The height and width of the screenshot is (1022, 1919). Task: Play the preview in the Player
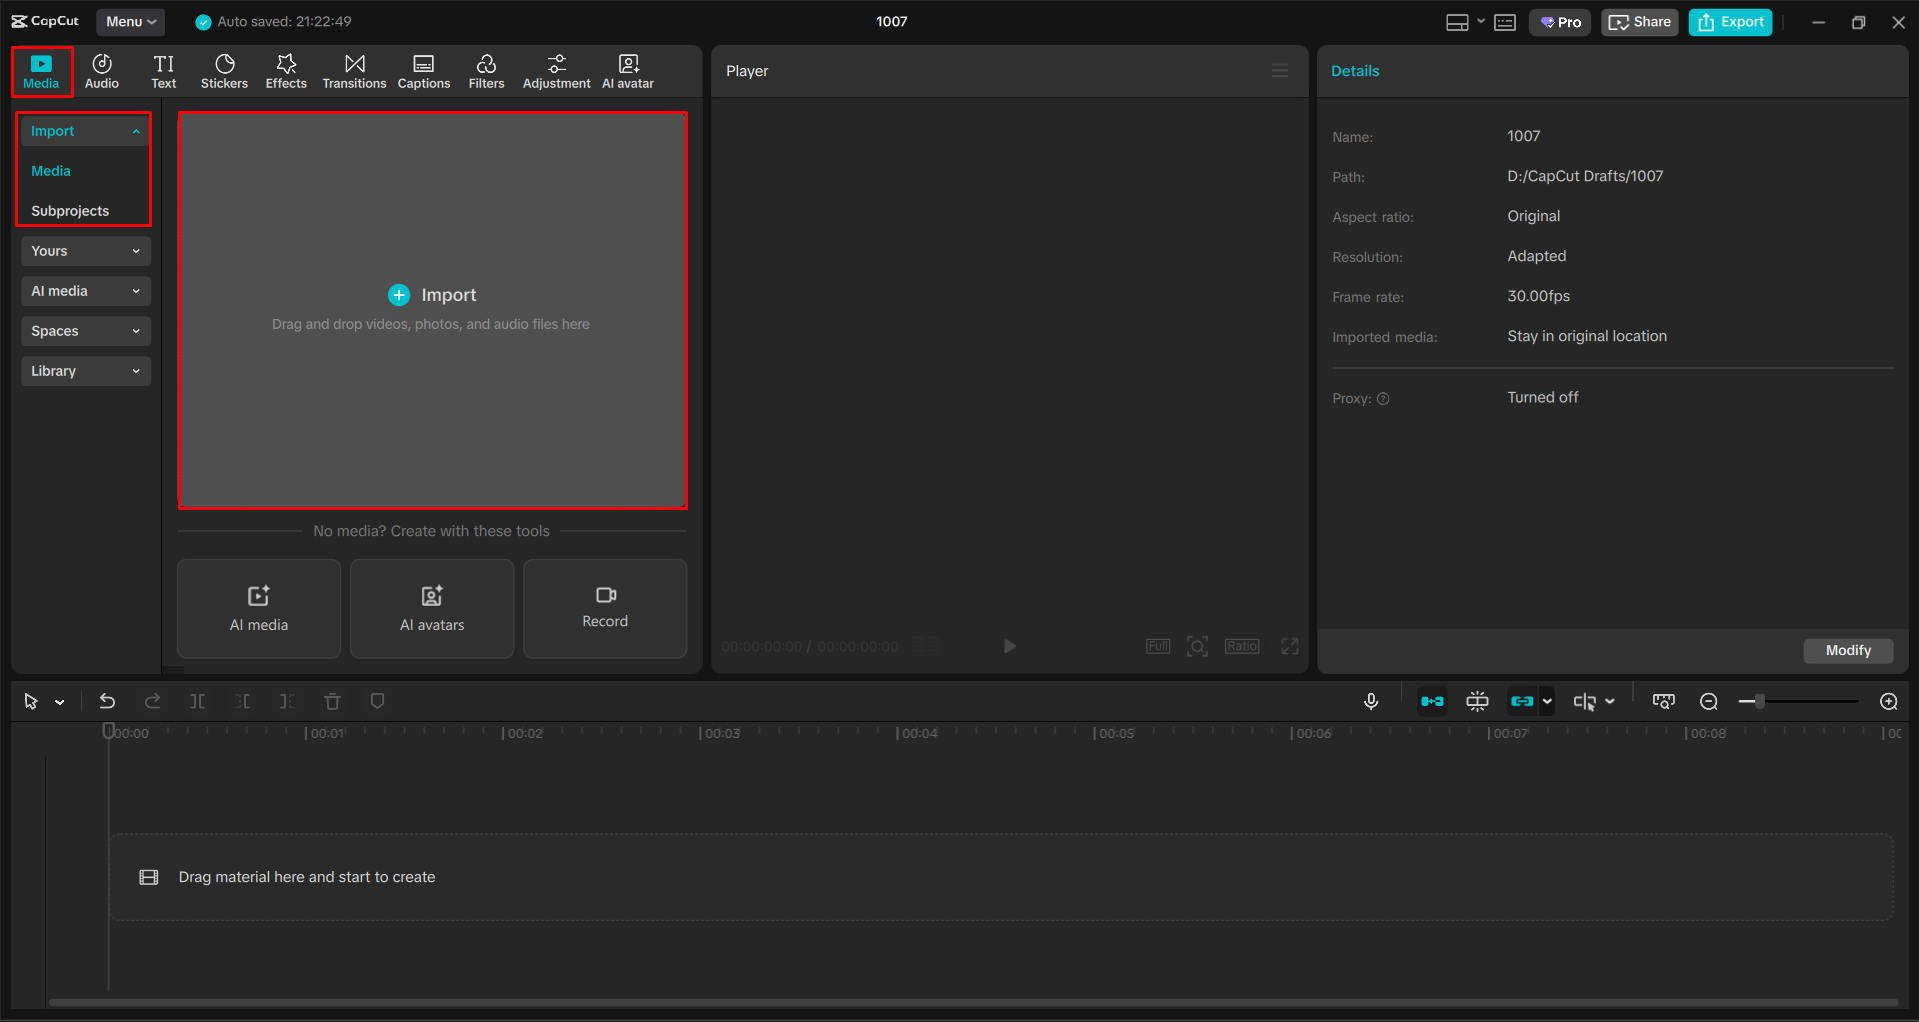click(x=1010, y=646)
